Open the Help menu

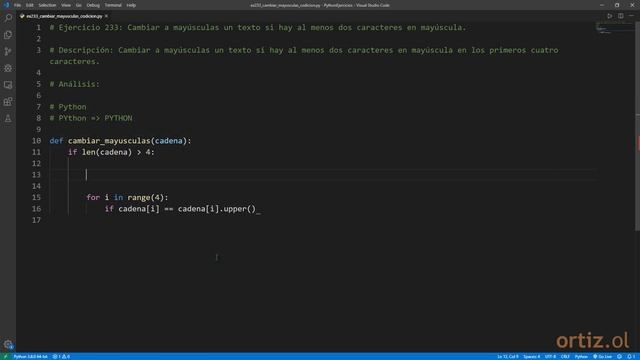(x=131, y=5)
